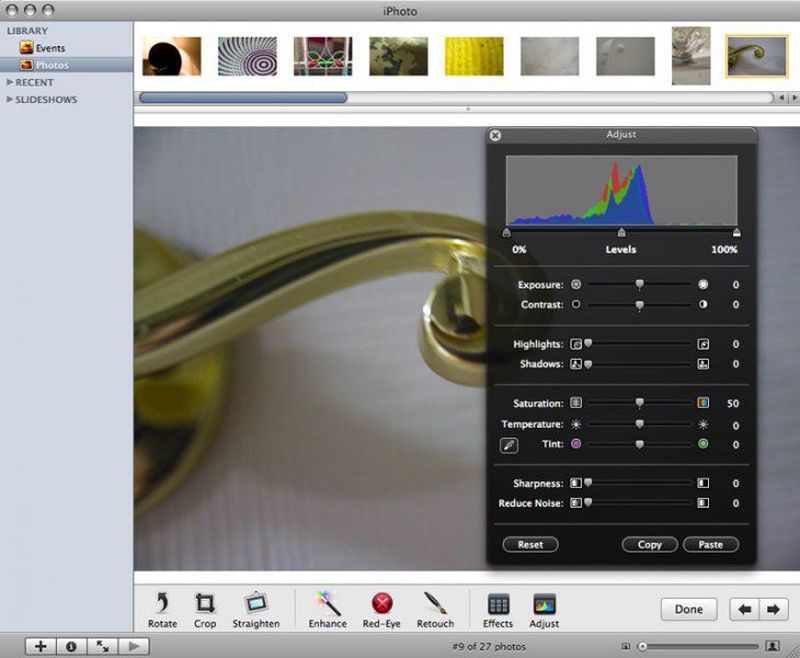Expand the Recent section in sidebar

point(10,82)
